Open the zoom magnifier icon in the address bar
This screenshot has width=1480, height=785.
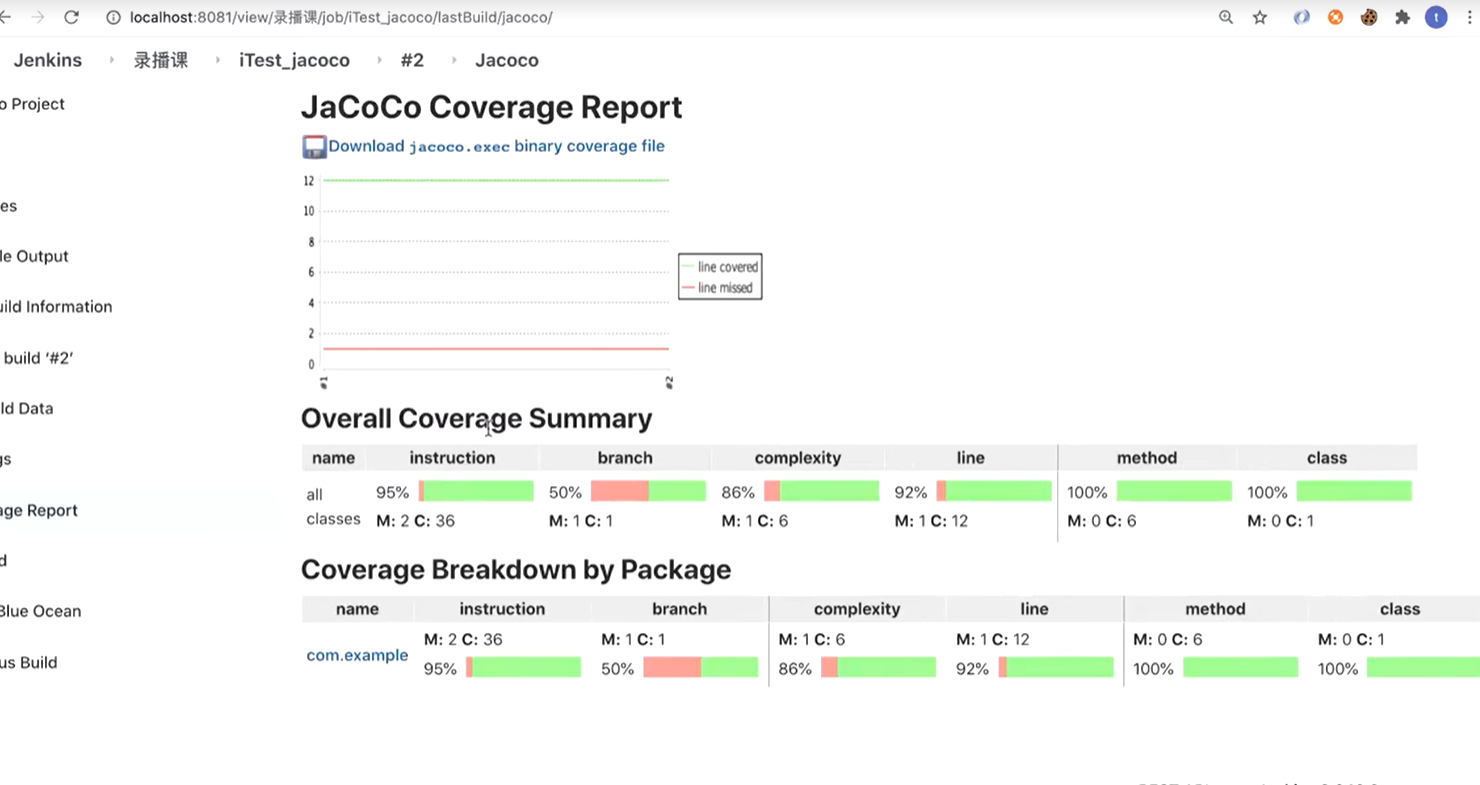pos(1226,17)
